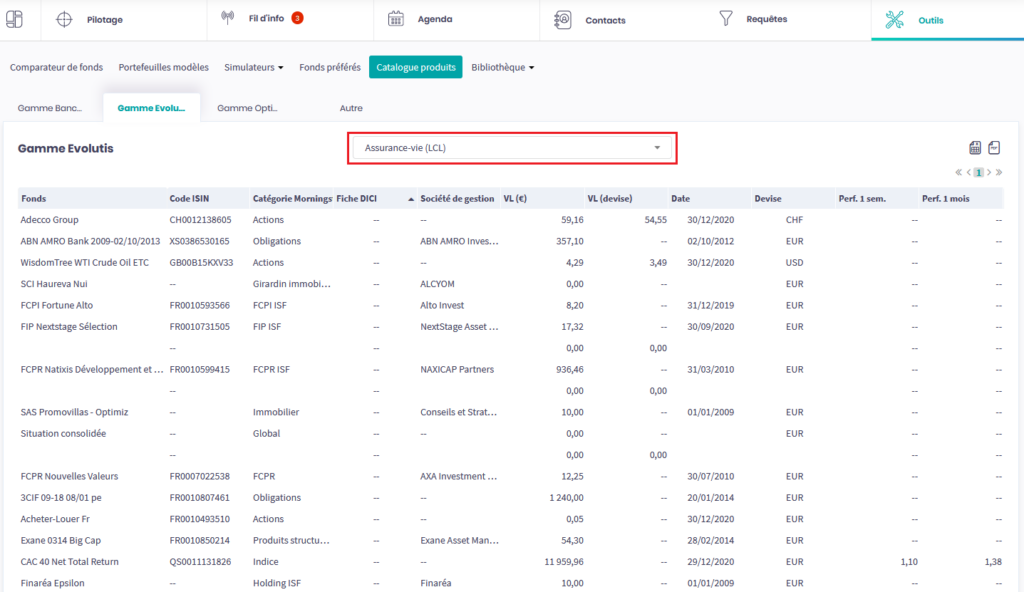Expand the Simulateurs menu
Screen dimensions: 1024x592
coord(254,67)
